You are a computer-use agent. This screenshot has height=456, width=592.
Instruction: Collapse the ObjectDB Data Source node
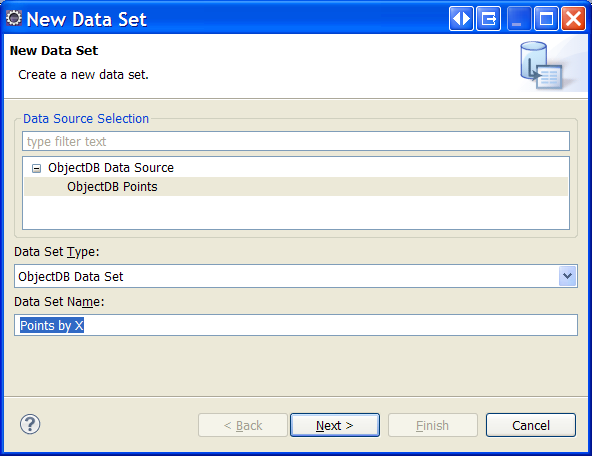[36, 168]
